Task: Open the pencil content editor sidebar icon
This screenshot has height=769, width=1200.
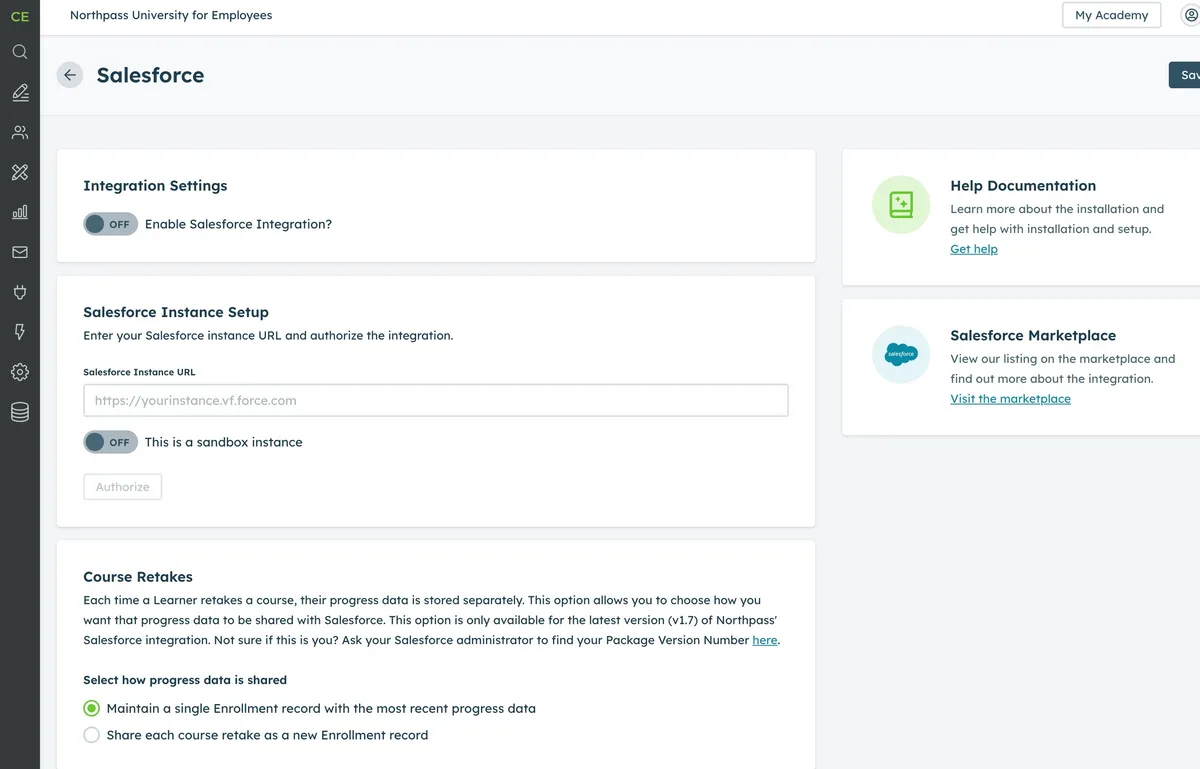Action: point(19,92)
